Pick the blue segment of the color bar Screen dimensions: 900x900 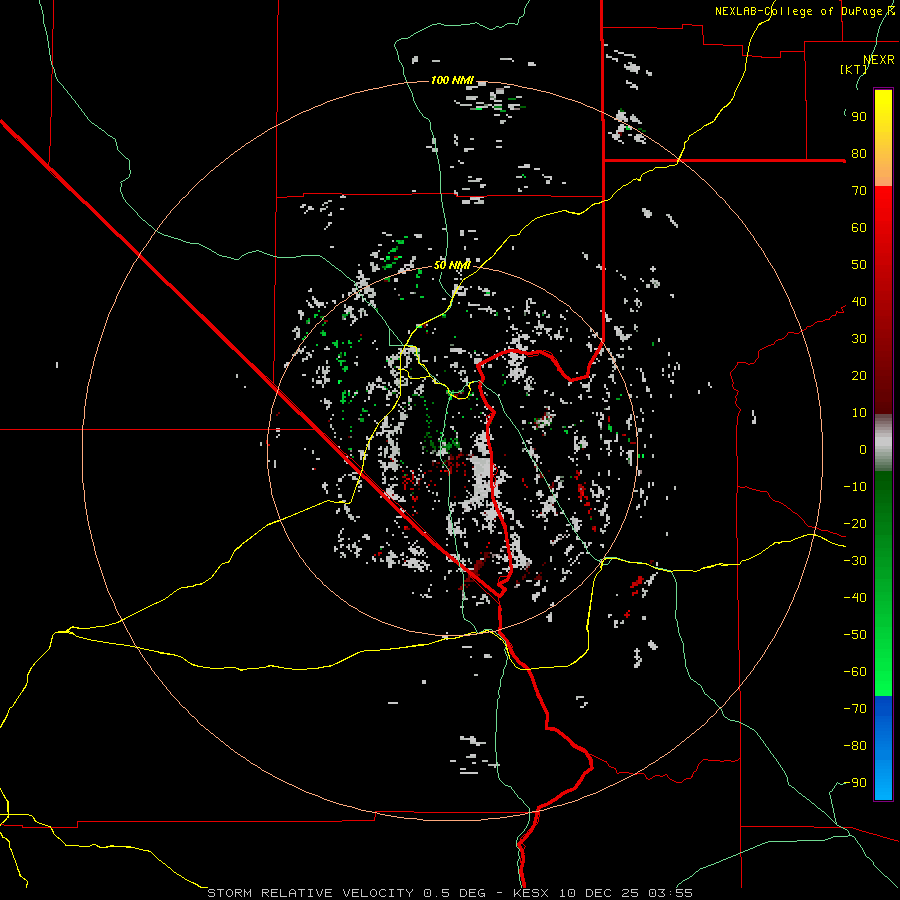883,748
